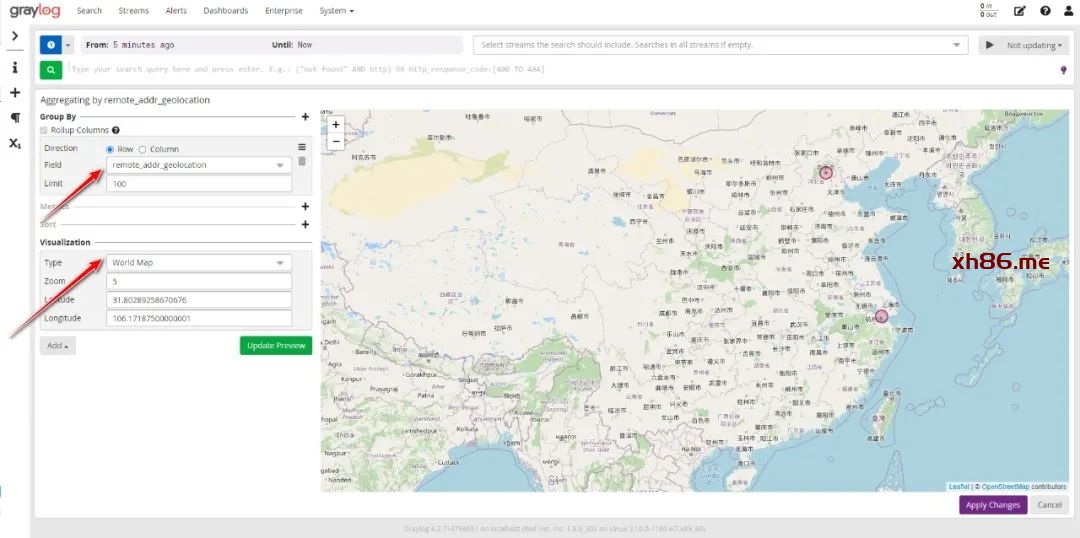Open the Streams menu item

click(133, 11)
